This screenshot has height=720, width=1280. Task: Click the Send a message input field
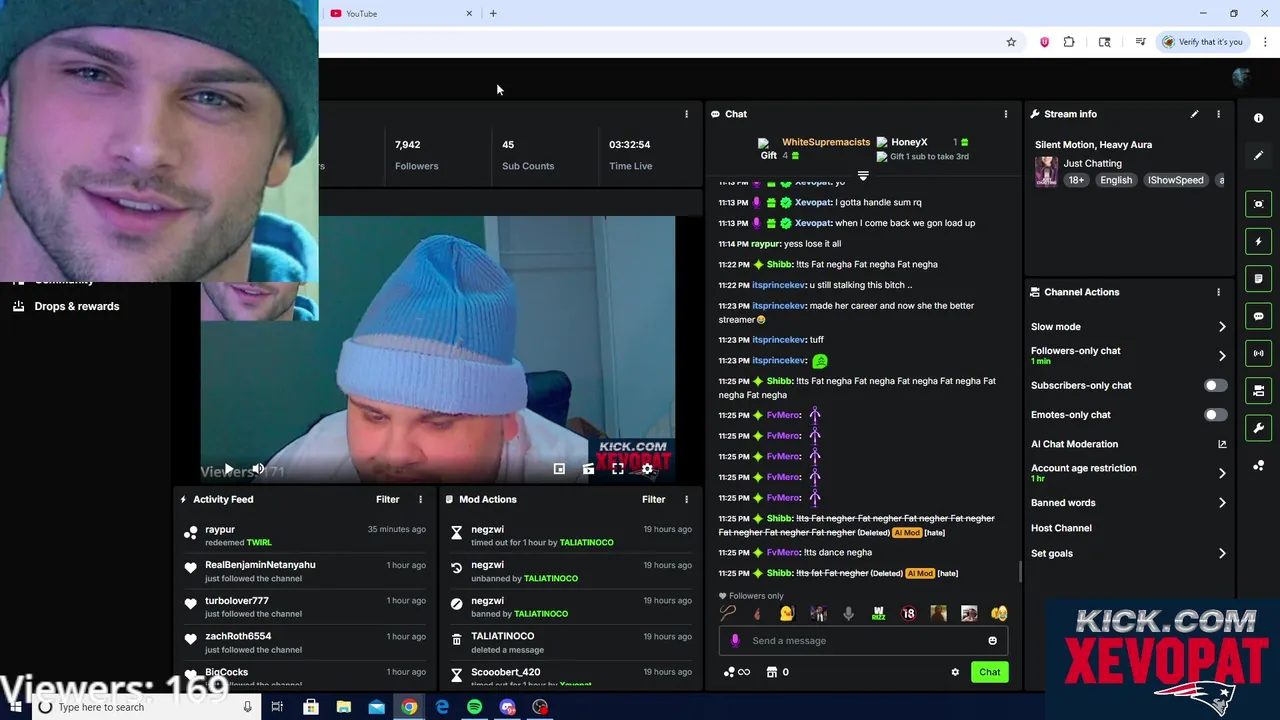(863, 641)
